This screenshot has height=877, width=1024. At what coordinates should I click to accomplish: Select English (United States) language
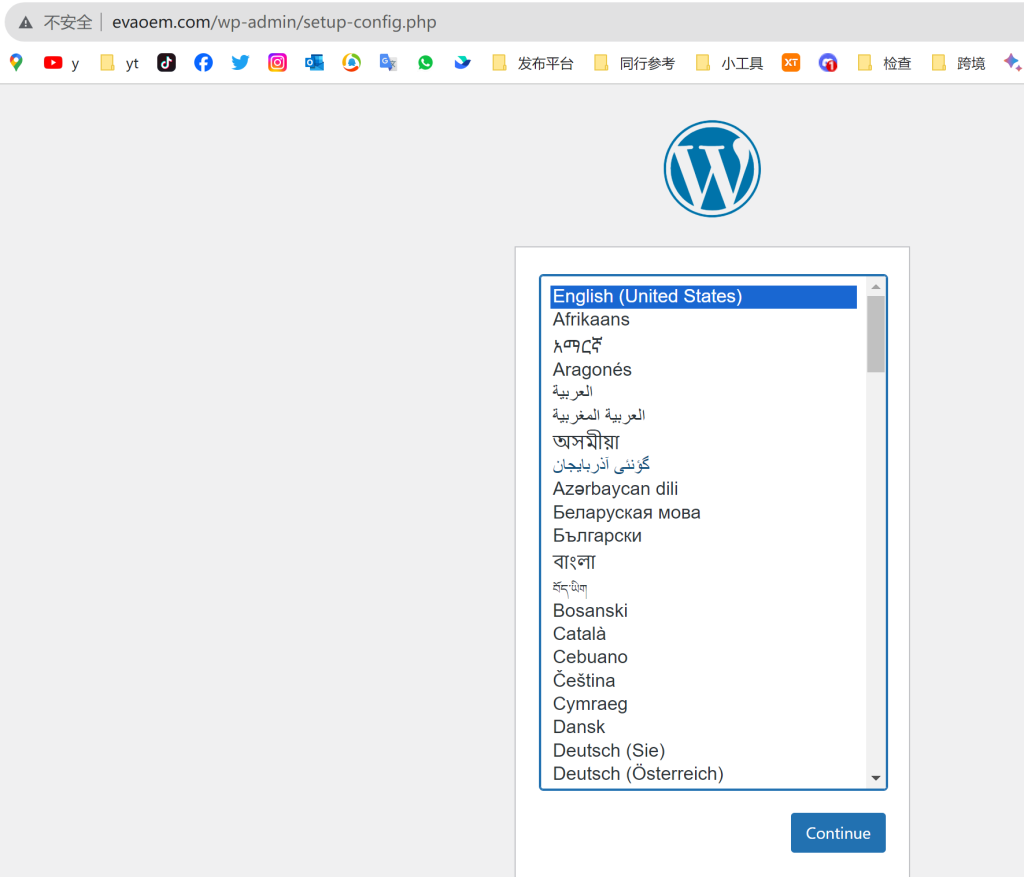click(703, 296)
